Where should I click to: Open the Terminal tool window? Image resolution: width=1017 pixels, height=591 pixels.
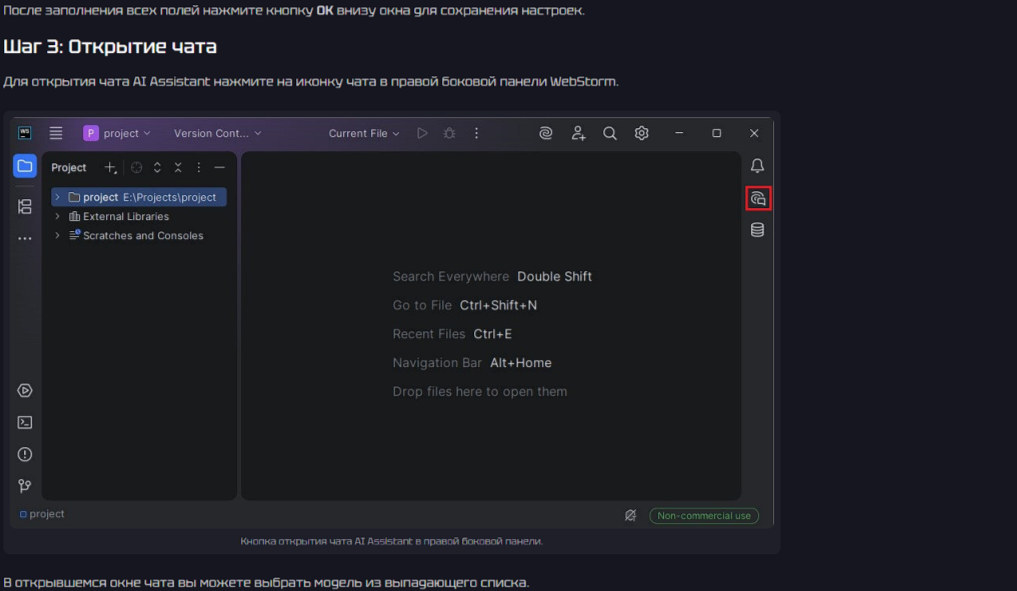click(x=25, y=422)
